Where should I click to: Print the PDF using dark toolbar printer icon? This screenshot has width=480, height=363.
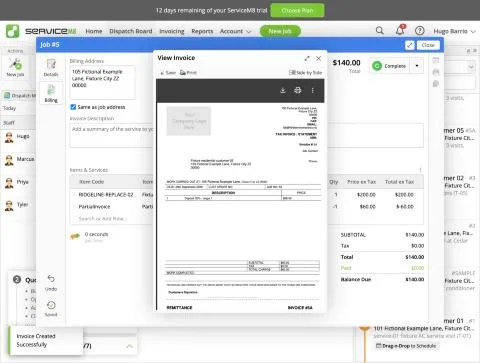tap(298, 90)
